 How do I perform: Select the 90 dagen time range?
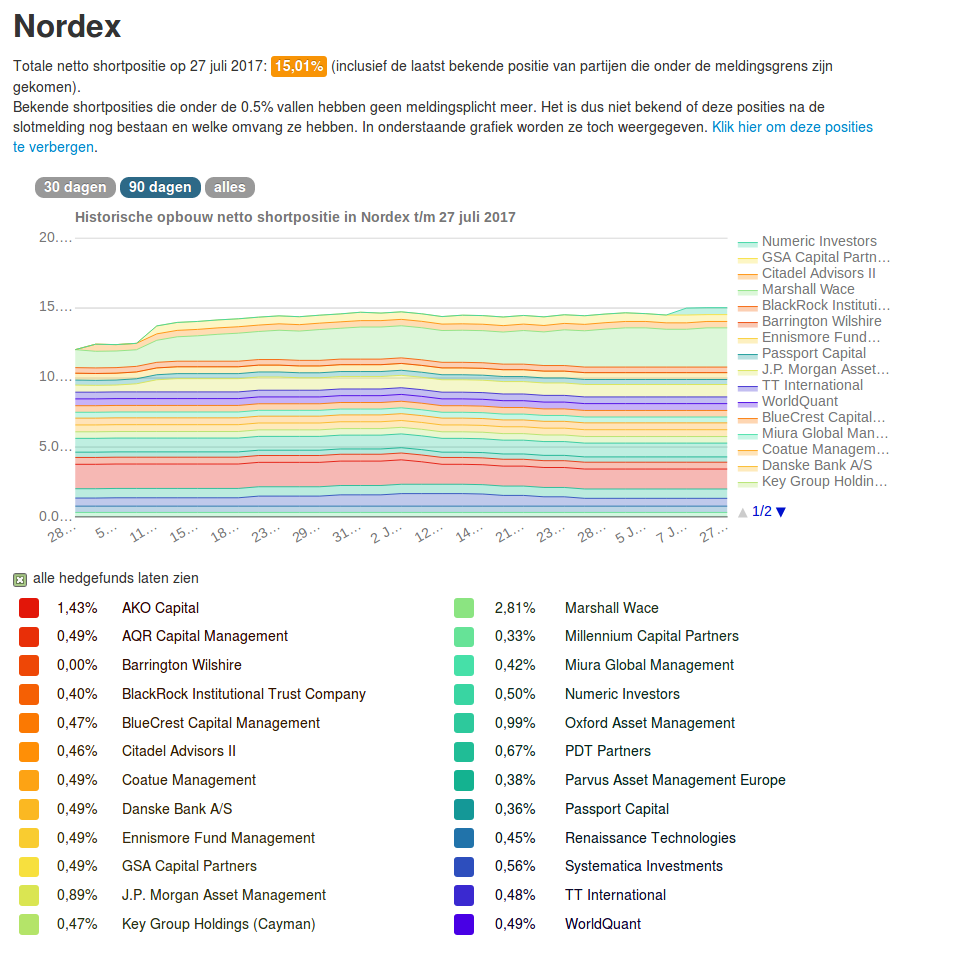pos(160,187)
